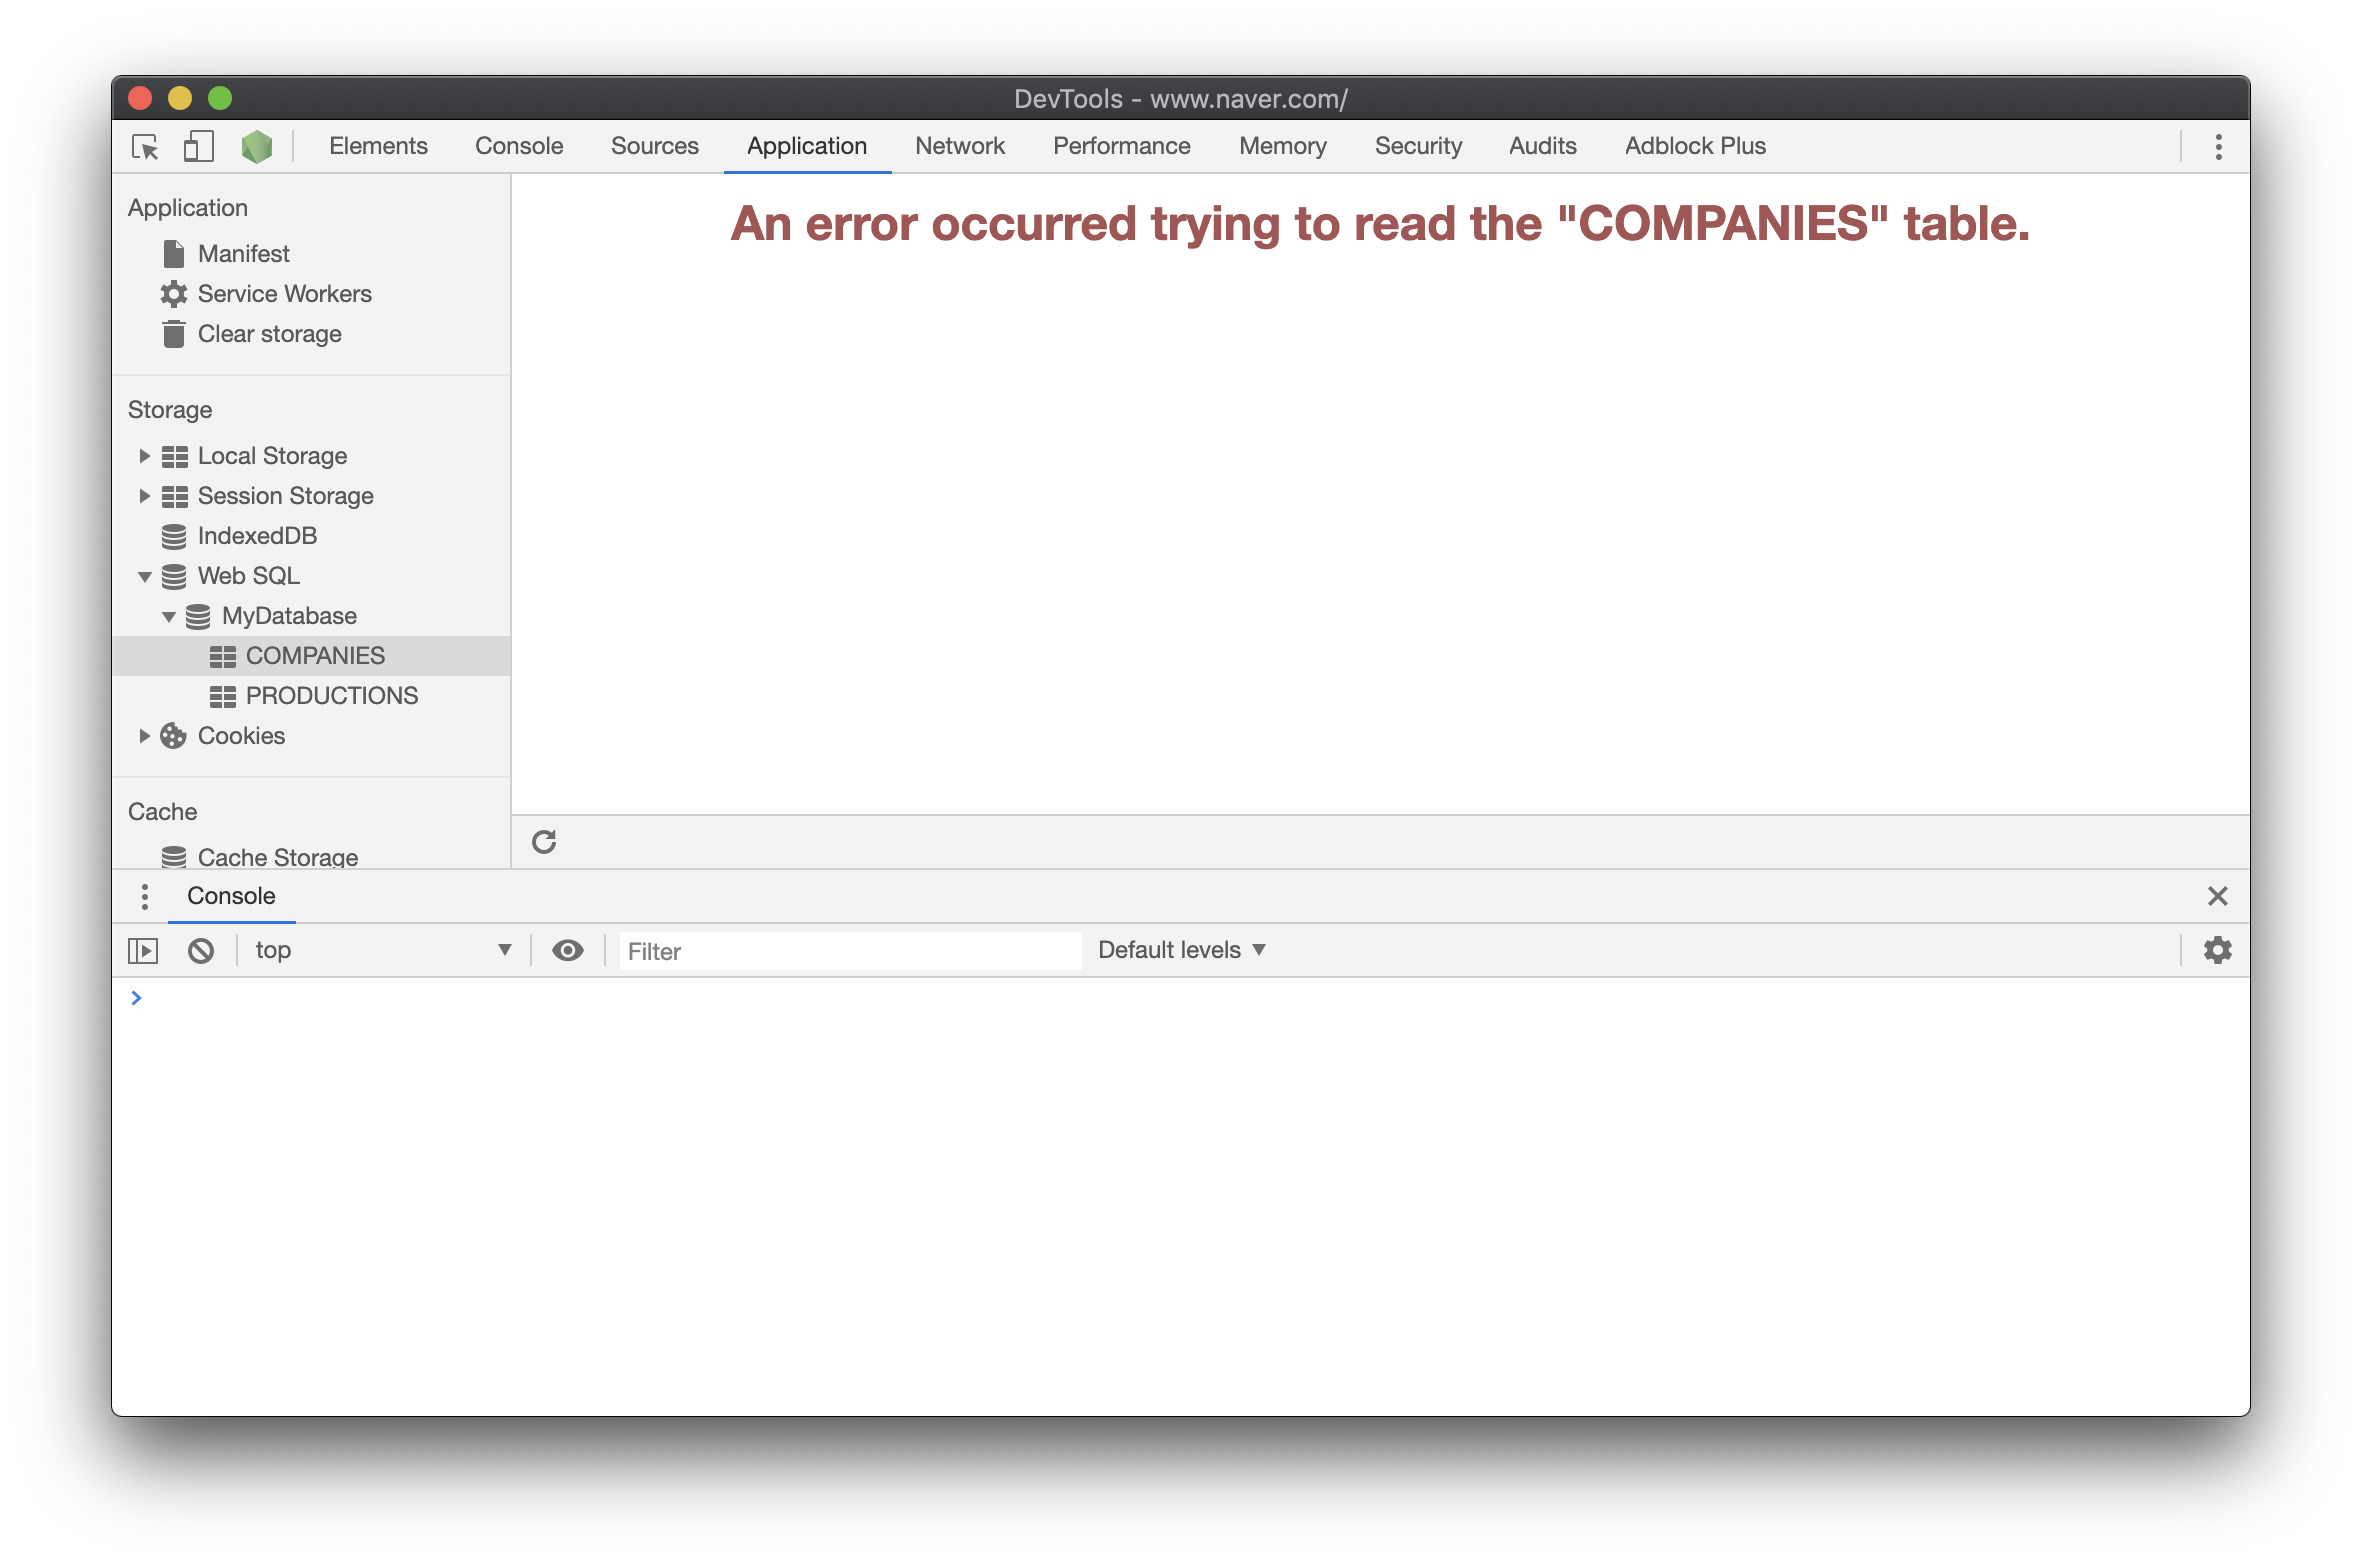Screen dimensions: 2362x1564
Task: Clear the console with the ban icon
Action: tap(201, 950)
